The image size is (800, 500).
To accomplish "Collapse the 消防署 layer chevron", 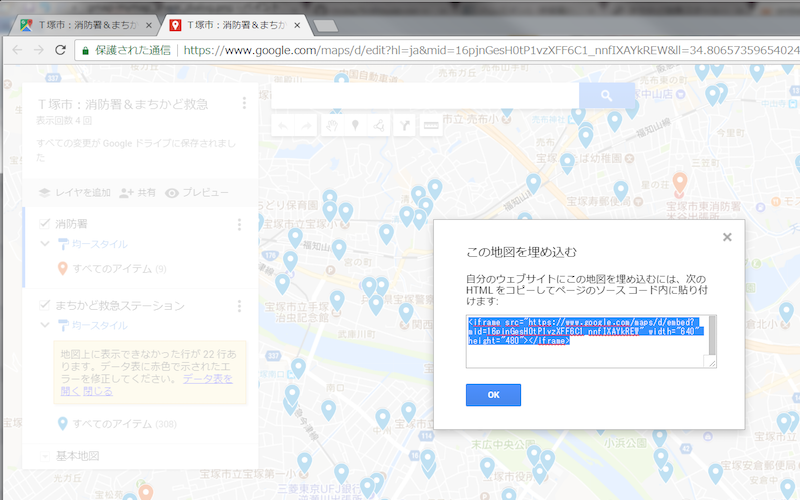I will click(44, 244).
